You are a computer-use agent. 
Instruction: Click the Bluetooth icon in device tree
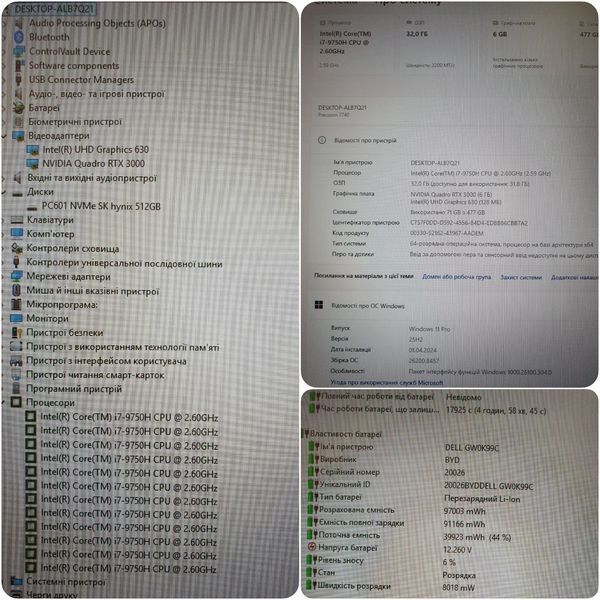(19, 37)
